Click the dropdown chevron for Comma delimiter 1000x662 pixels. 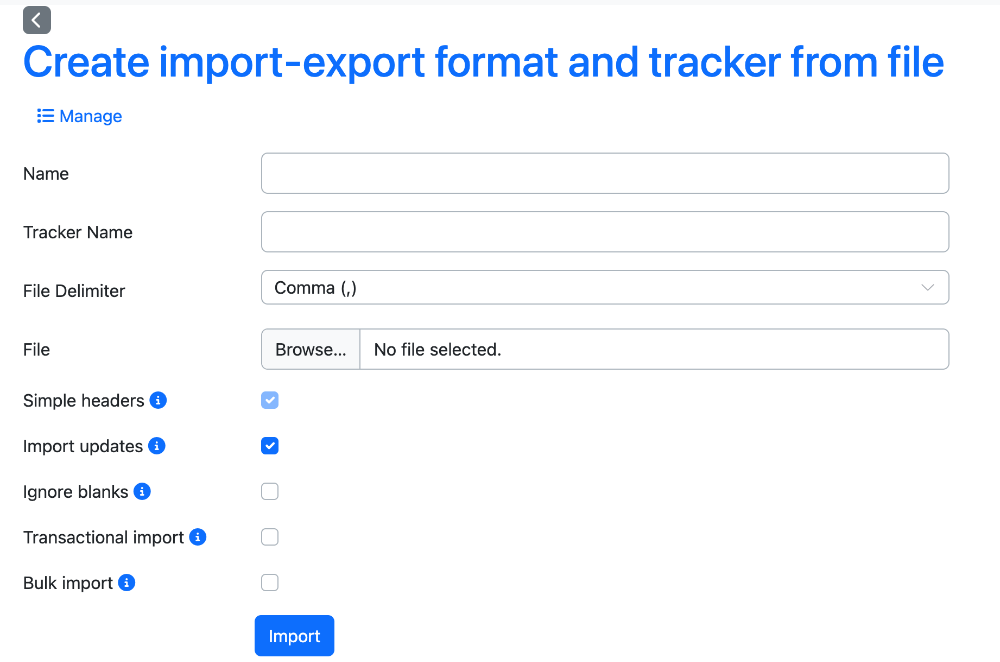point(928,288)
